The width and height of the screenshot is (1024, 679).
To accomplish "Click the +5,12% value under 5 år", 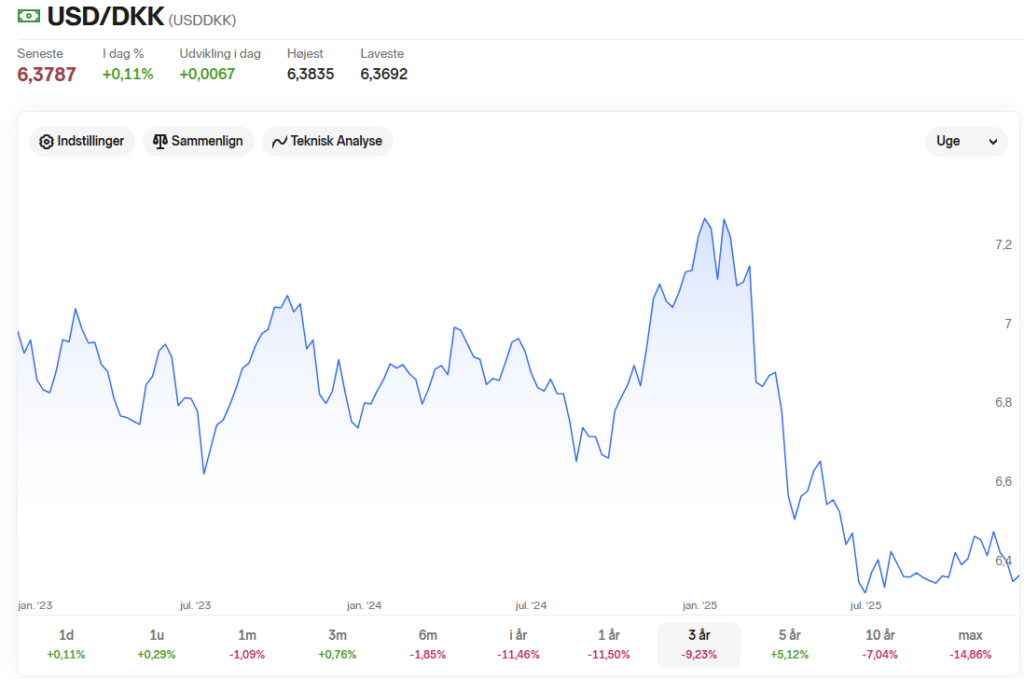I will click(x=790, y=654).
